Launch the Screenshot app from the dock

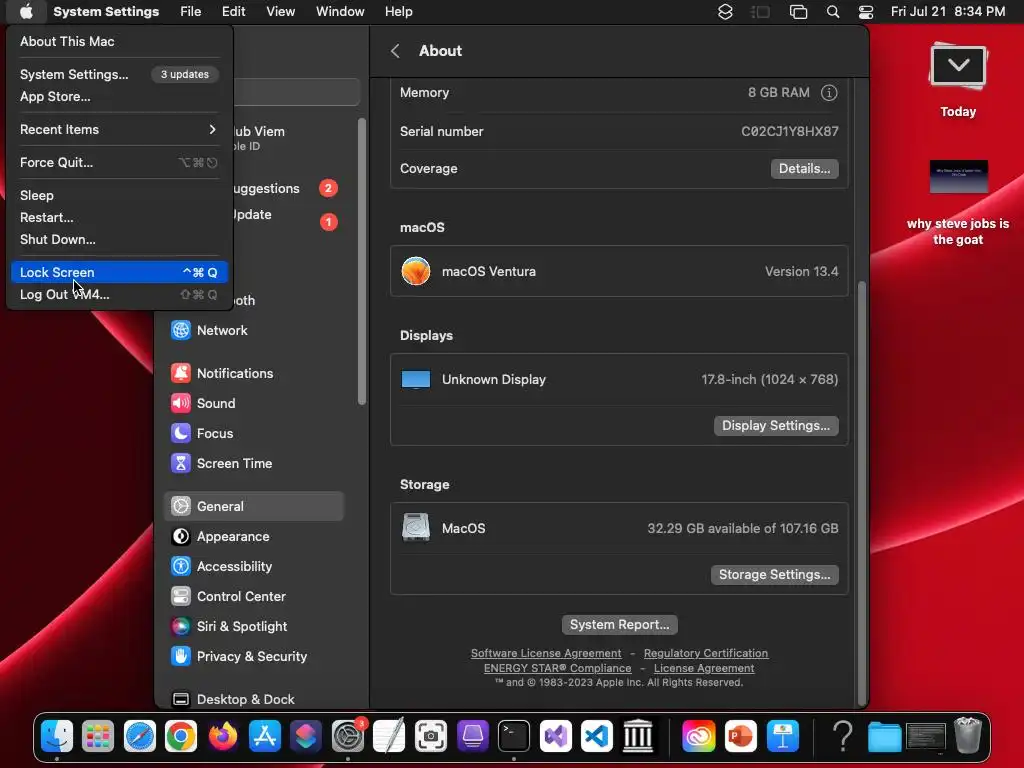point(430,736)
